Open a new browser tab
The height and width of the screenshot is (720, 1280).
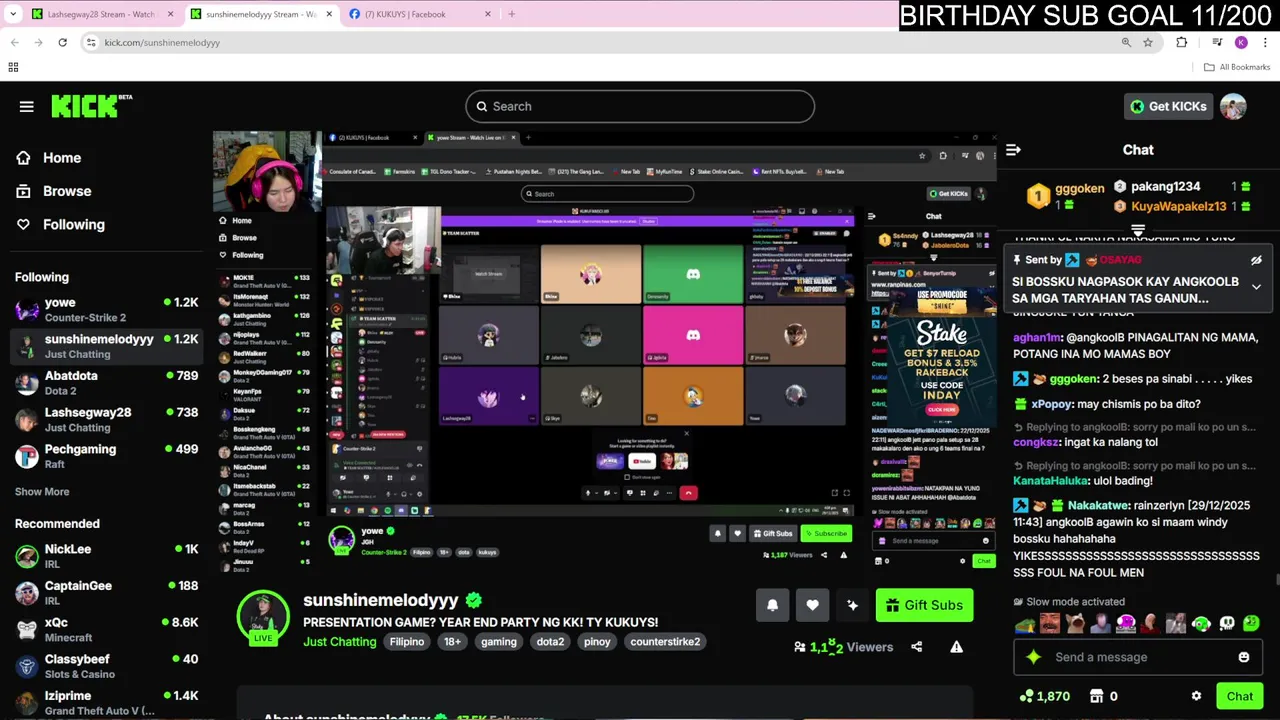[512, 14]
